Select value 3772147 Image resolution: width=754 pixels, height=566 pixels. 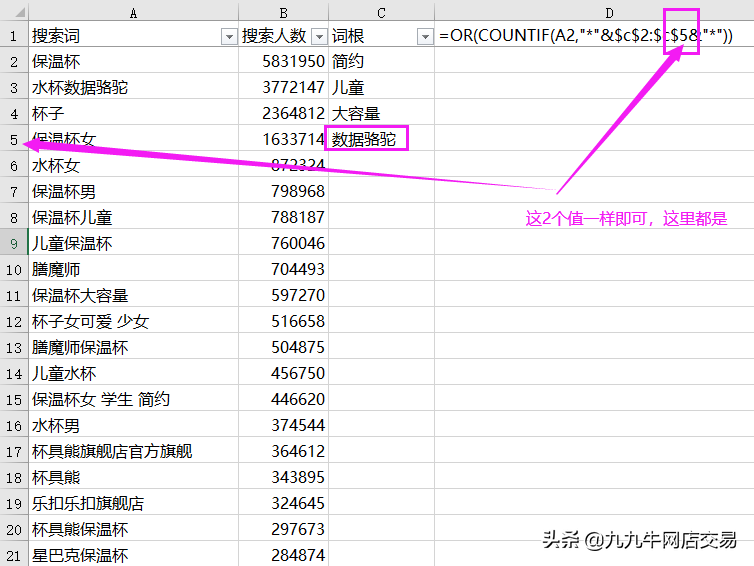283,88
